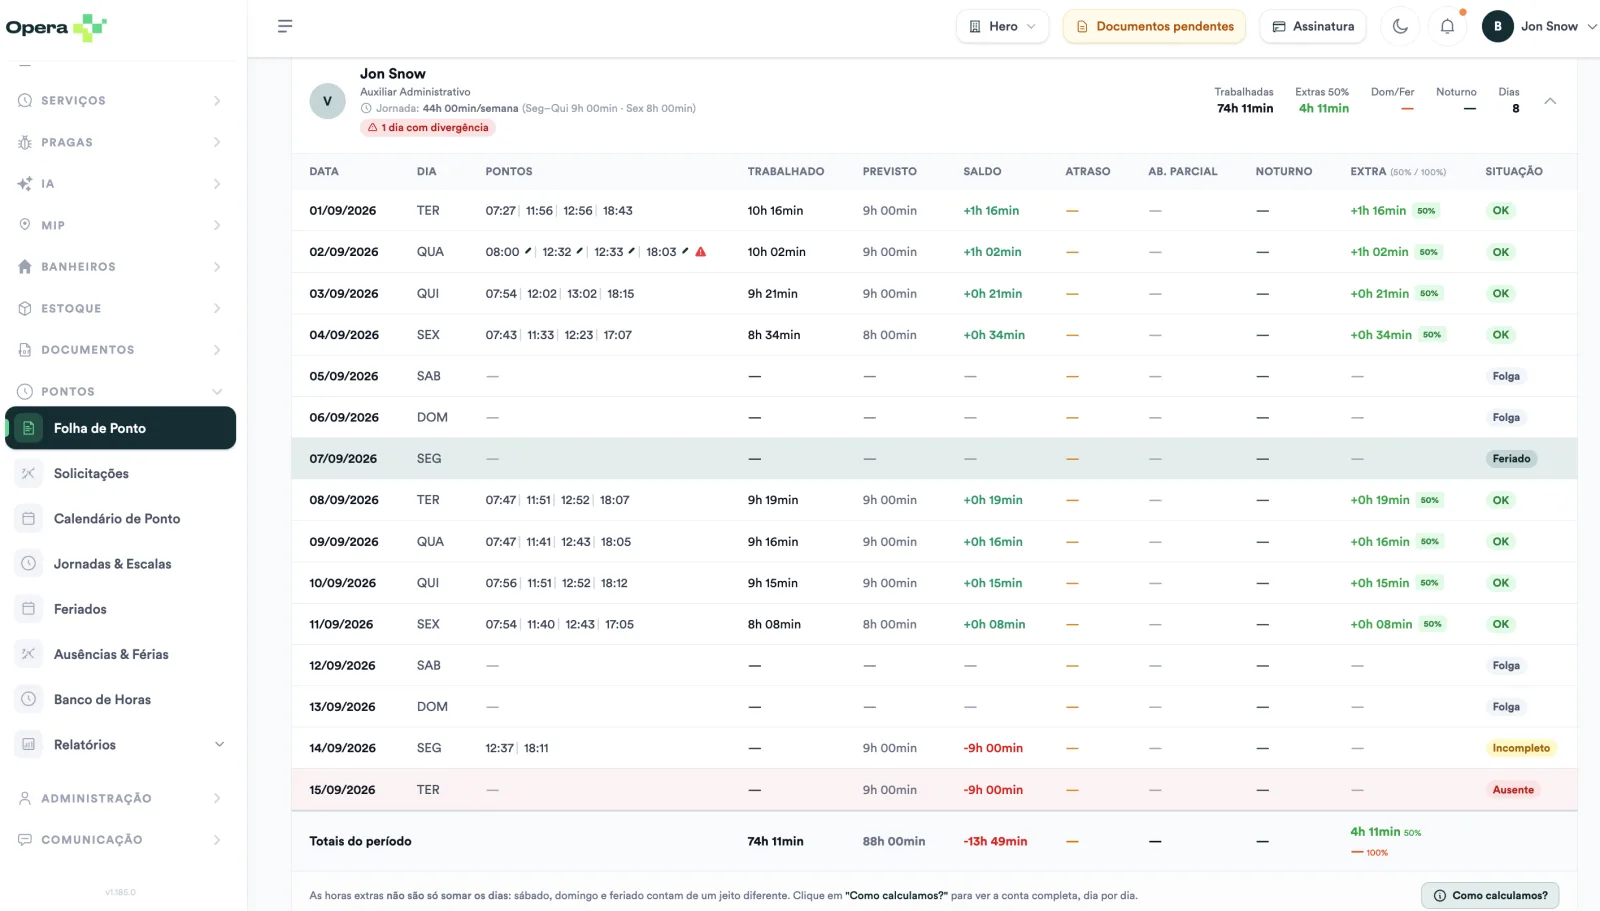Go to Solicitações in sidebar
1600x911 pixels.
pyautogui.click(x=120, y=474)
